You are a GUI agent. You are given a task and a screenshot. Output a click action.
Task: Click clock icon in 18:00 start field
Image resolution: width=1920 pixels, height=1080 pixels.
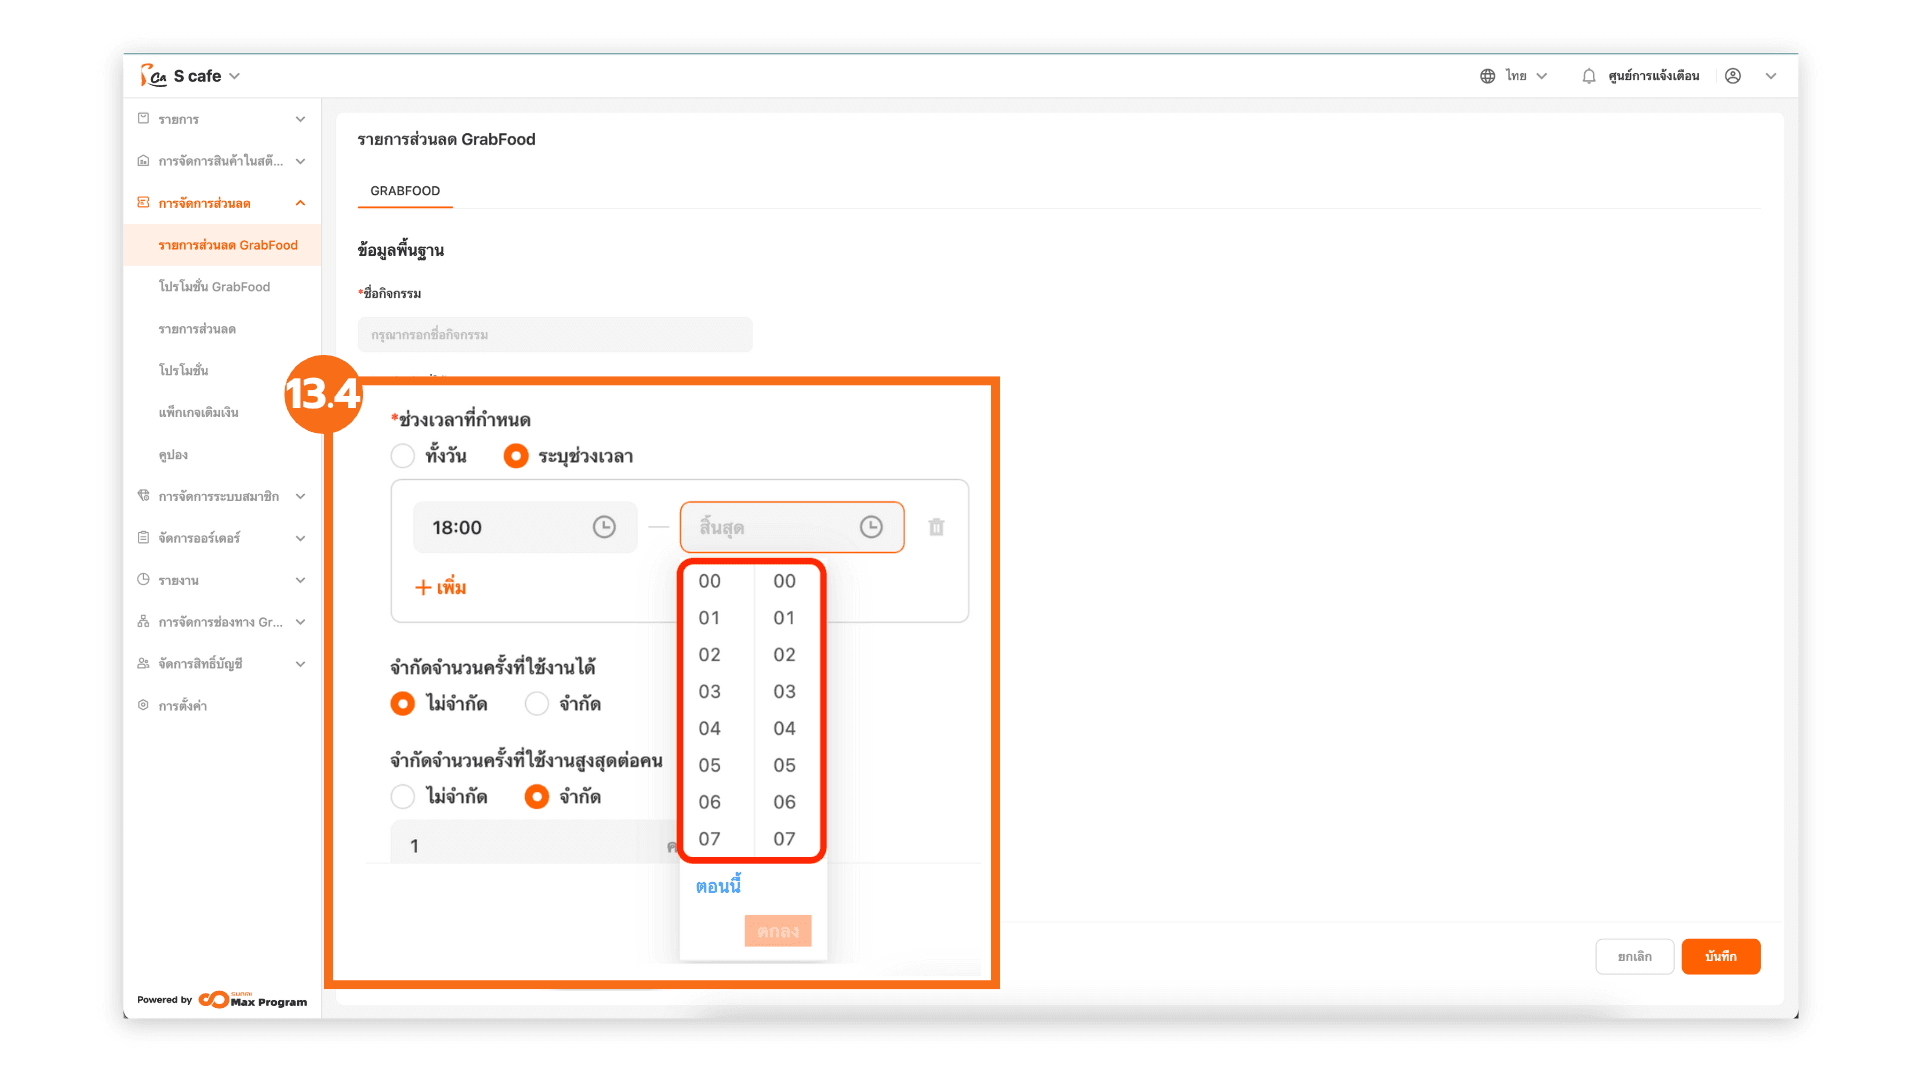(x=604, y=527)
